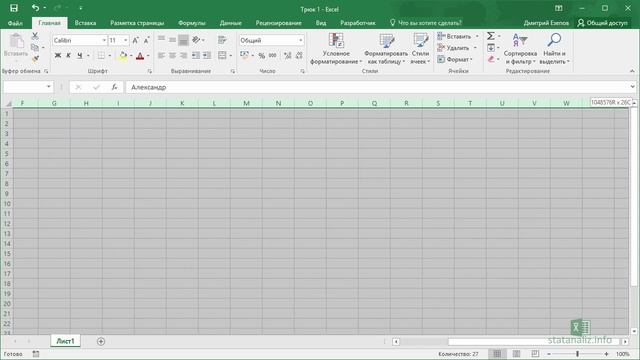Toggle top vertical alignment
This screenshot has width=640, height=360.
[162, 40]
